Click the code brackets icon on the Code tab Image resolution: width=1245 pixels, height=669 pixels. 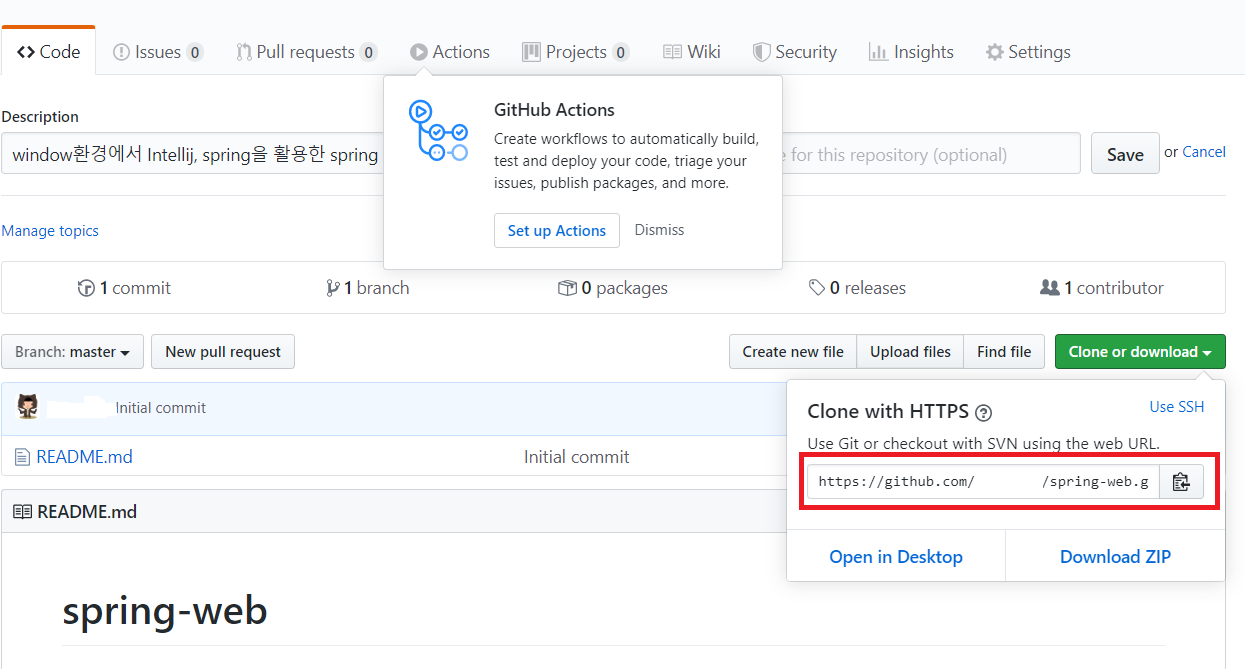pyautogui.click(x=26, y=52)
